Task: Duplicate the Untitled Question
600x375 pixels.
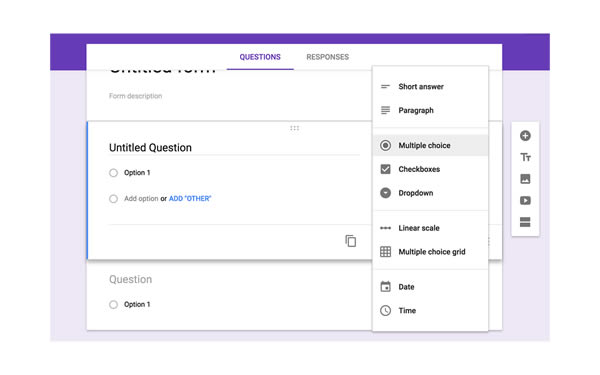Action: click(351, 241)
